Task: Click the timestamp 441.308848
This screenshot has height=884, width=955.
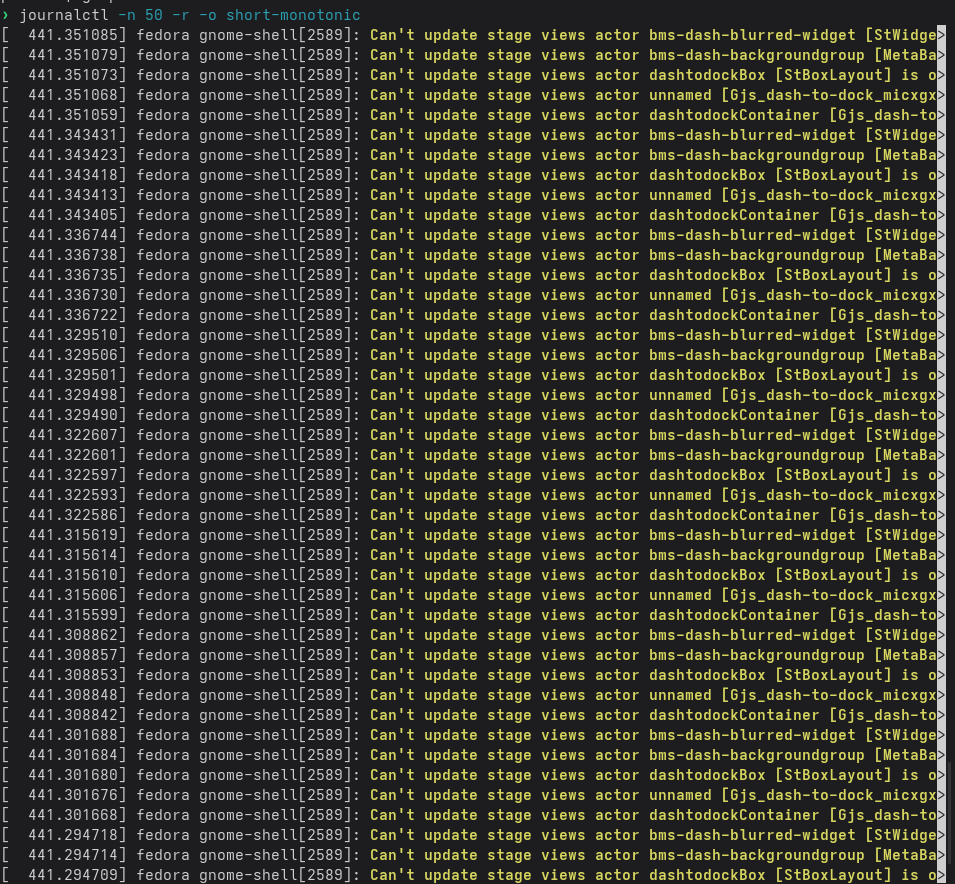Action: click(x=73, y=695)
